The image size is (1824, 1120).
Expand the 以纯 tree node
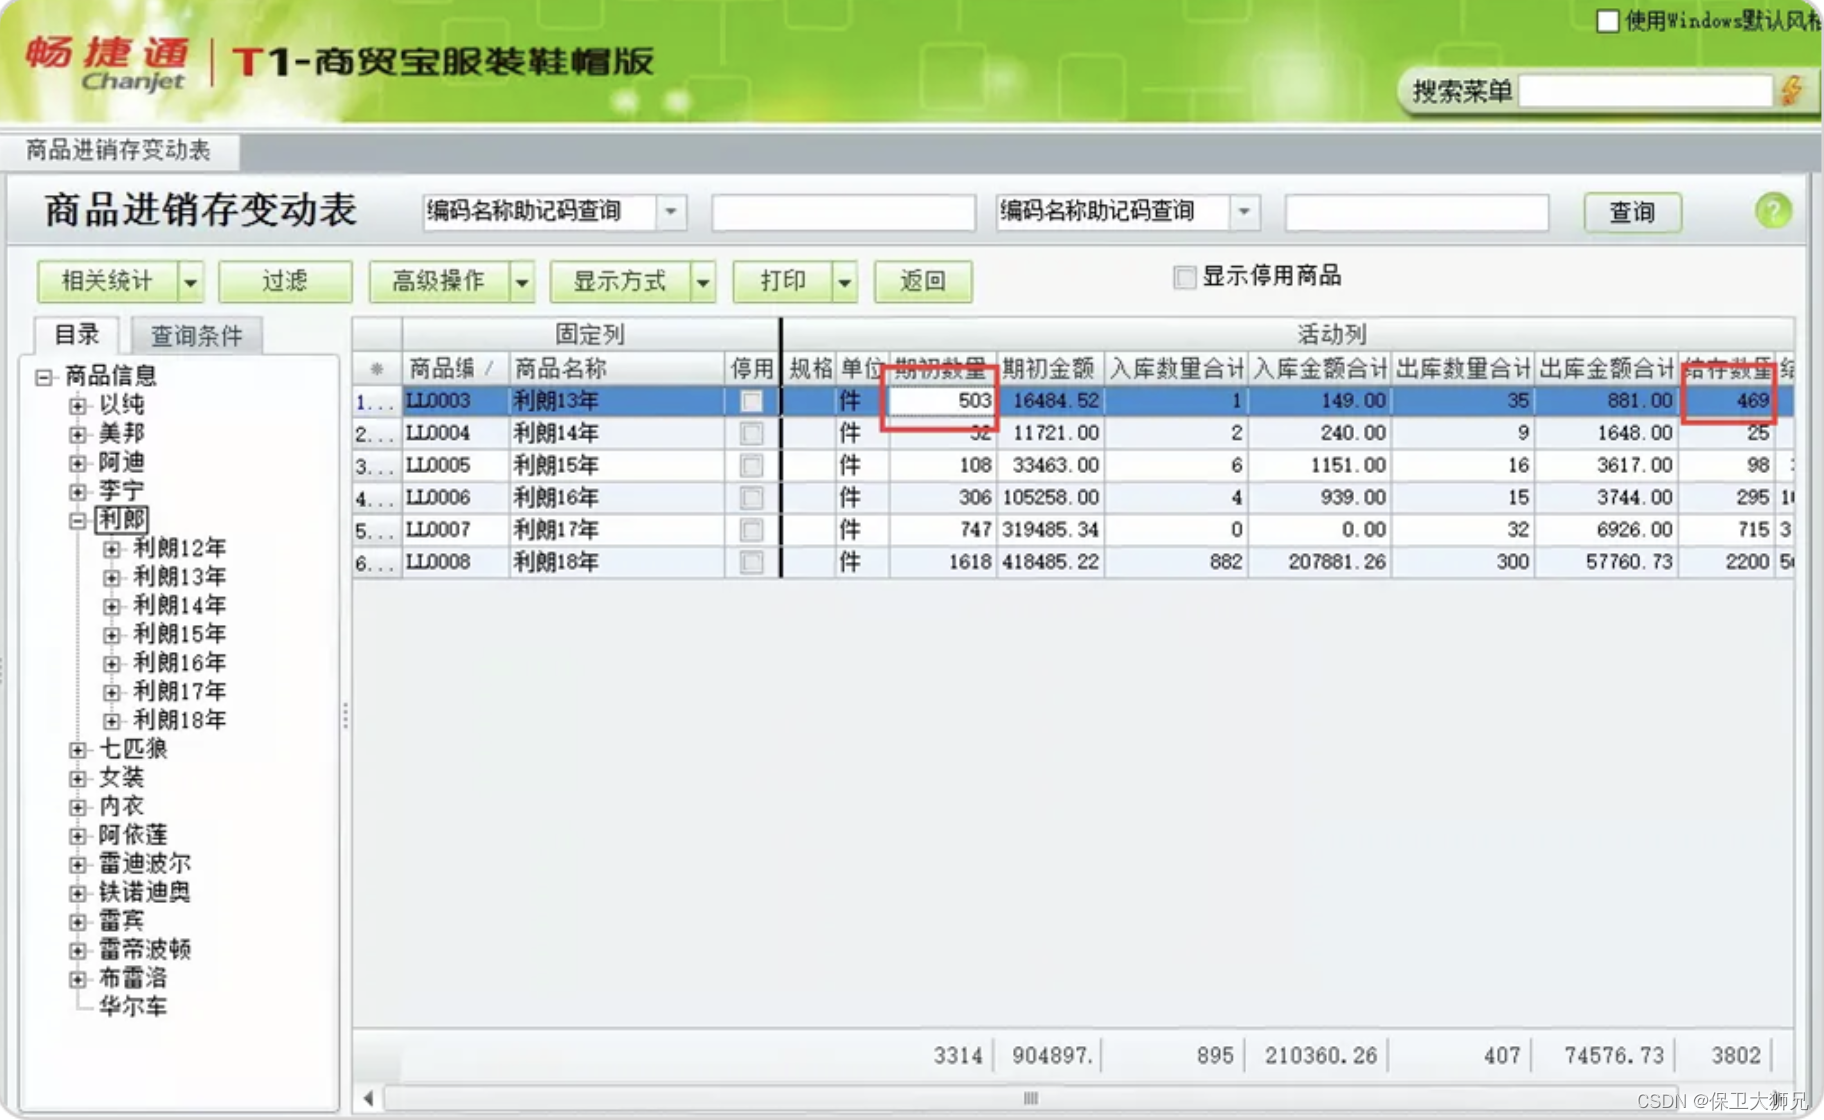point(77,405)
